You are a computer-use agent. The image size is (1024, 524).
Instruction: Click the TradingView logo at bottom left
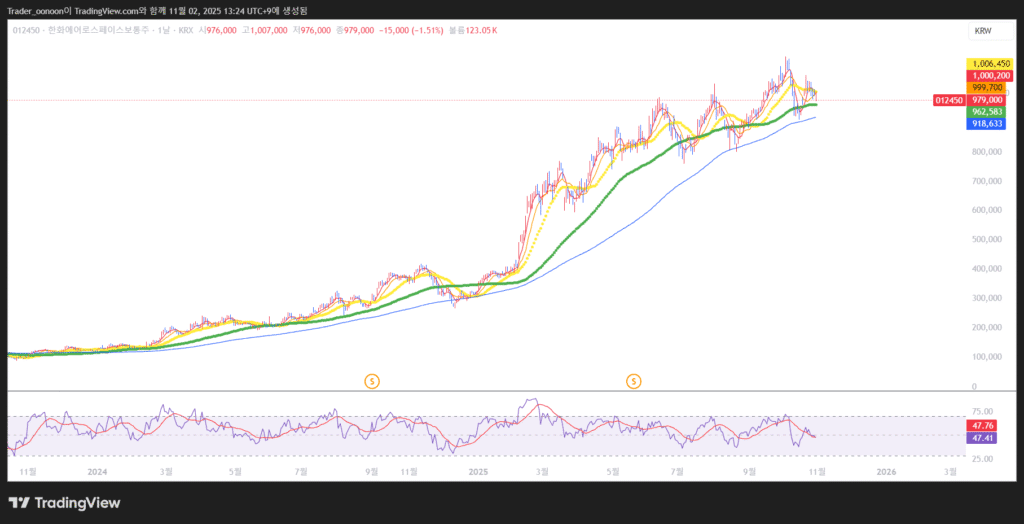pos(64,502)
